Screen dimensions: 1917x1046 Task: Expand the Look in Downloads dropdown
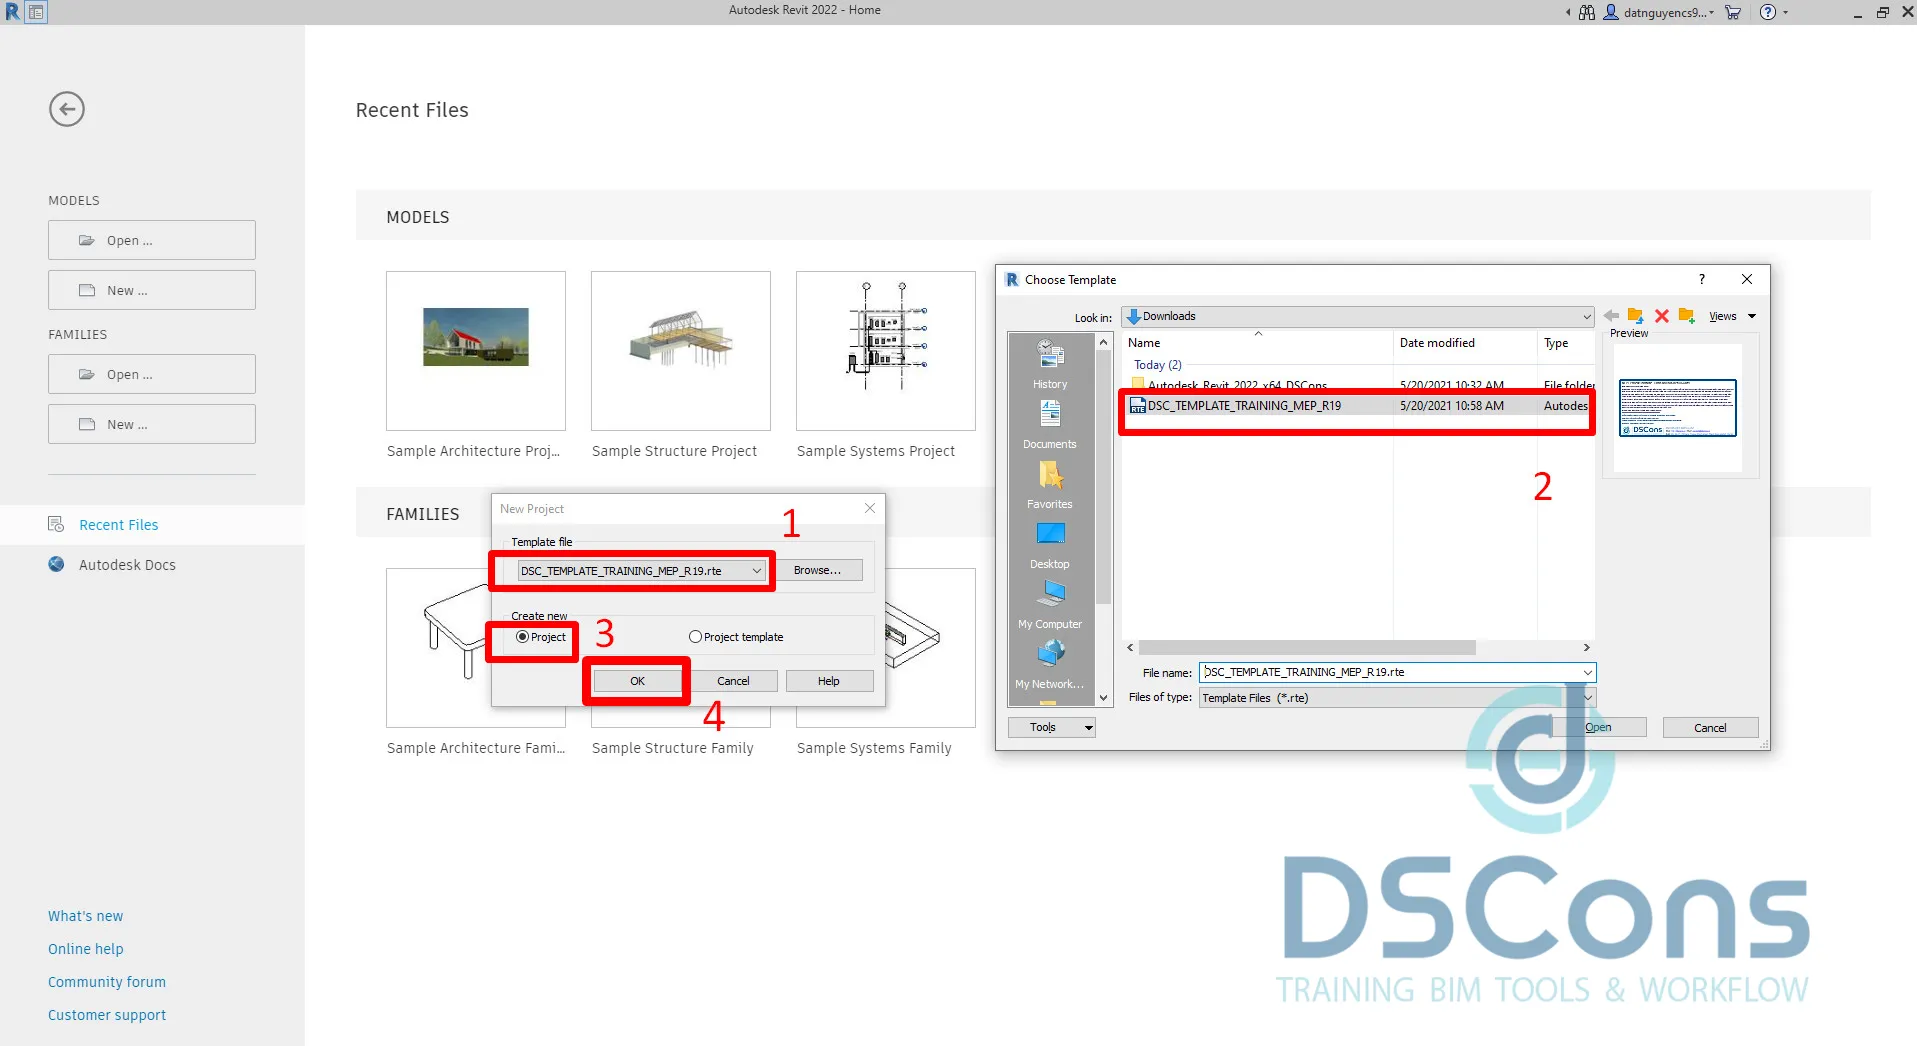(1586, 317)
